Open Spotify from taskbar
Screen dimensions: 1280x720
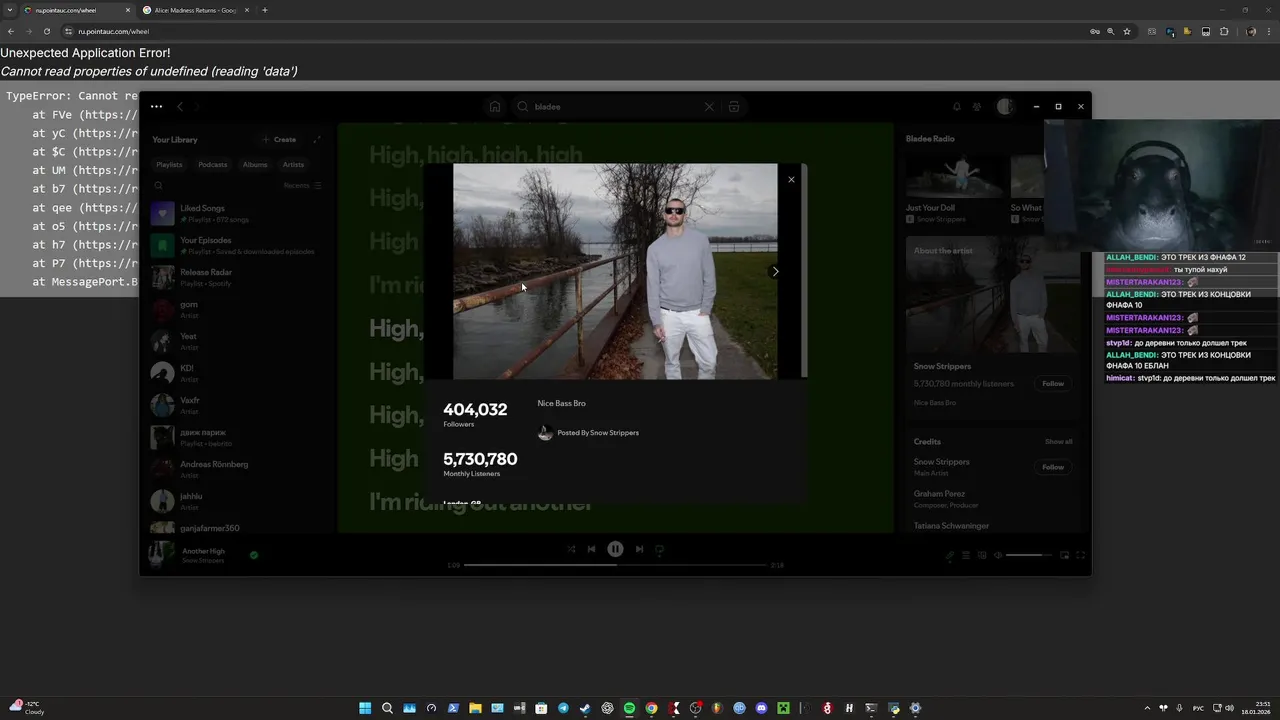pyautogui.click(x=629, y=708)
